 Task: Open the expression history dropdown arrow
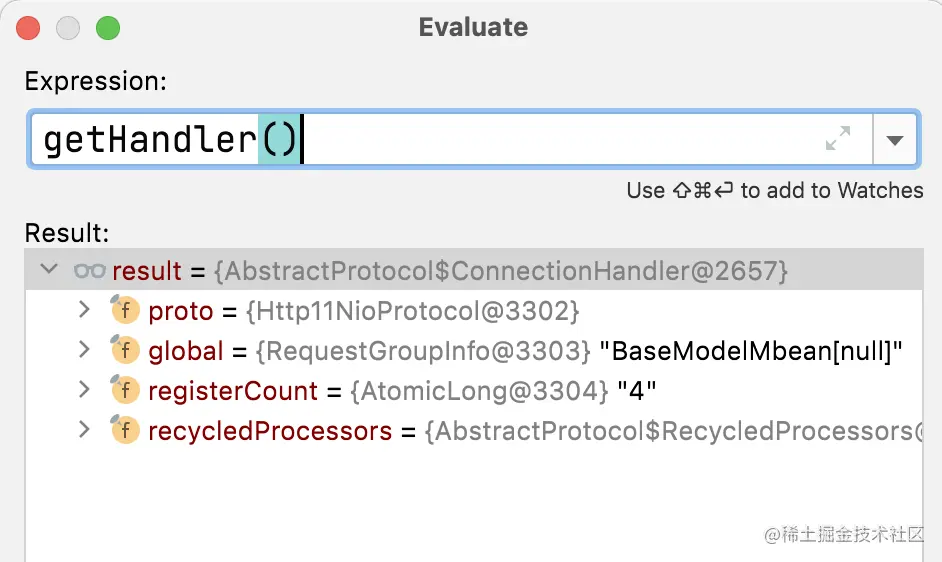[895, 140]
